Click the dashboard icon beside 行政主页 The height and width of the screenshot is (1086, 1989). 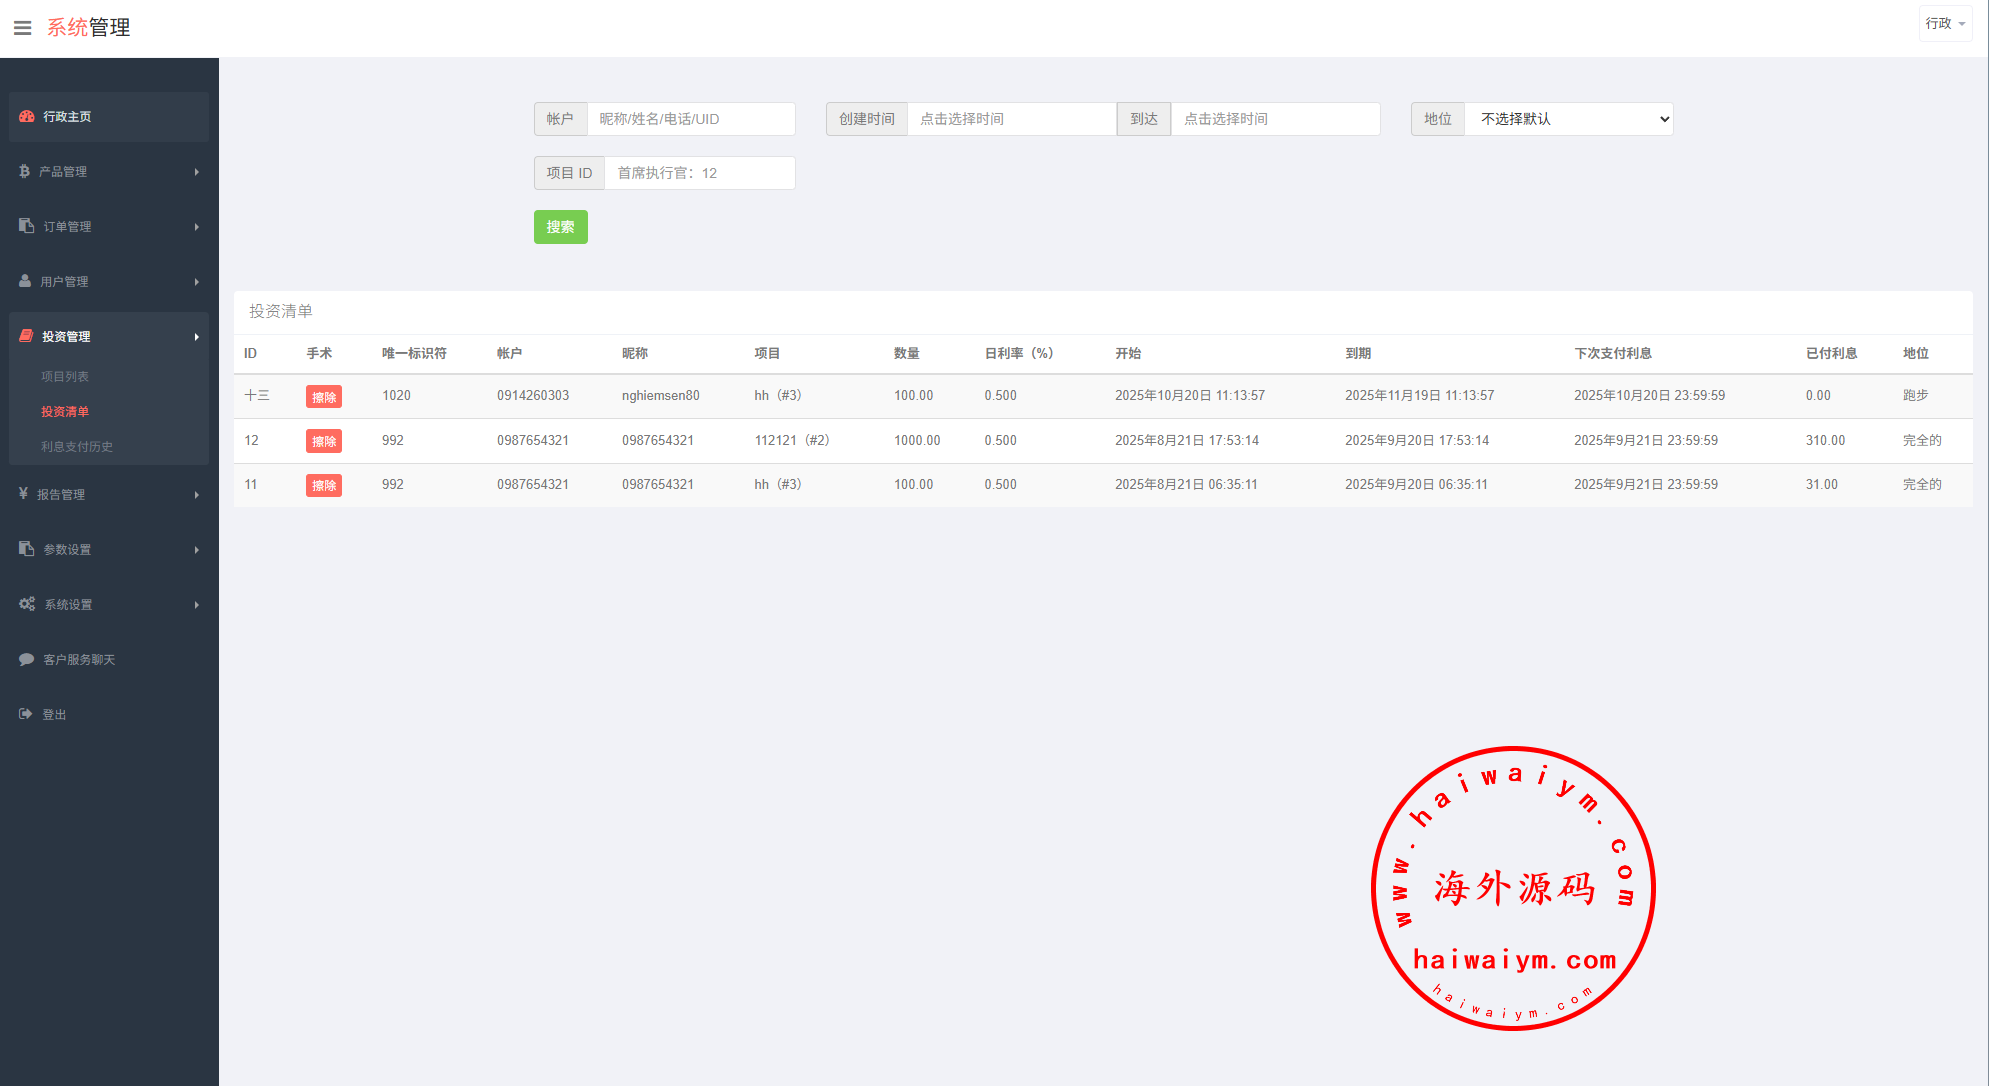27,117
